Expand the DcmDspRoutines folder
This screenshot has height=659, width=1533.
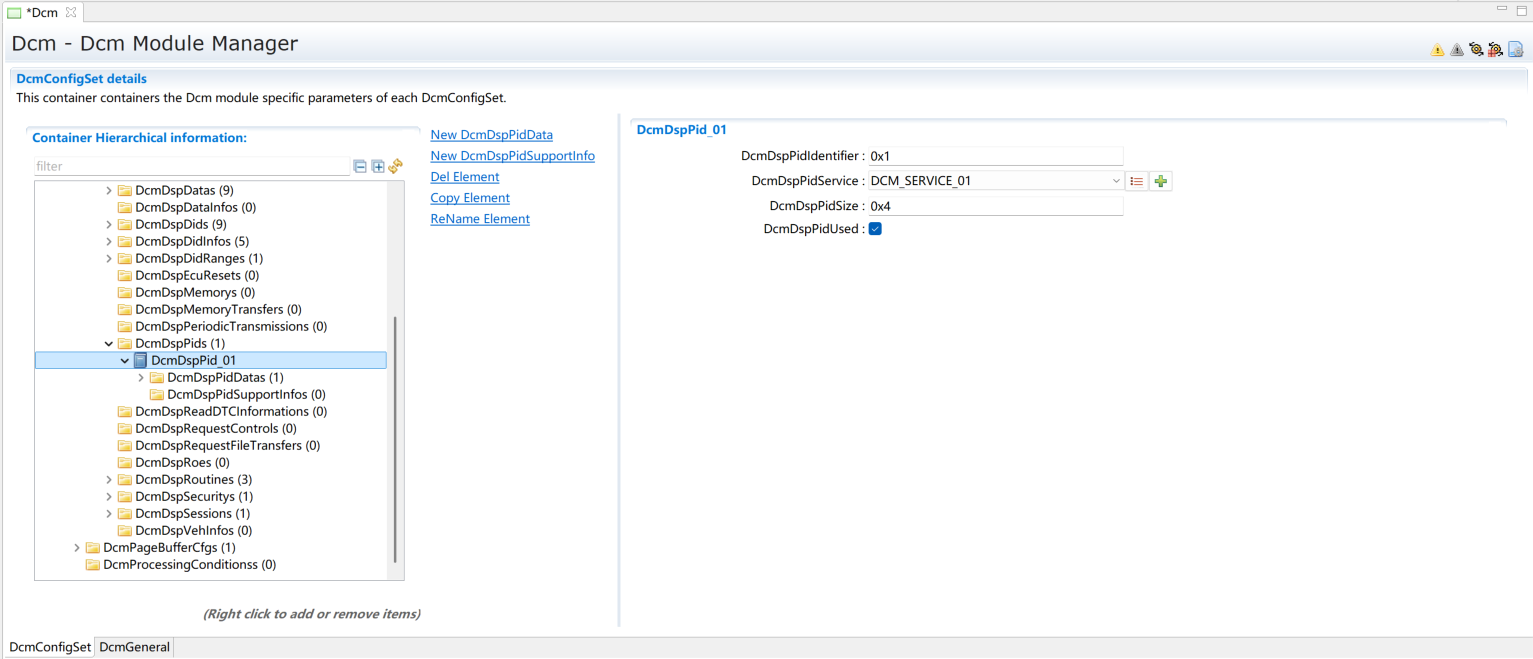(109, 480)
